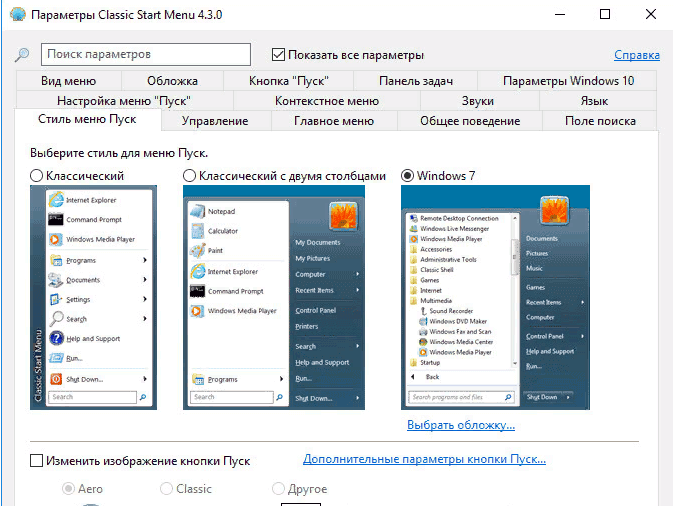Viewport: 673px width, 506px height.
Task: Click Sound Recorder icon in Windows 7 preview
Action: [x=423, y=311]
